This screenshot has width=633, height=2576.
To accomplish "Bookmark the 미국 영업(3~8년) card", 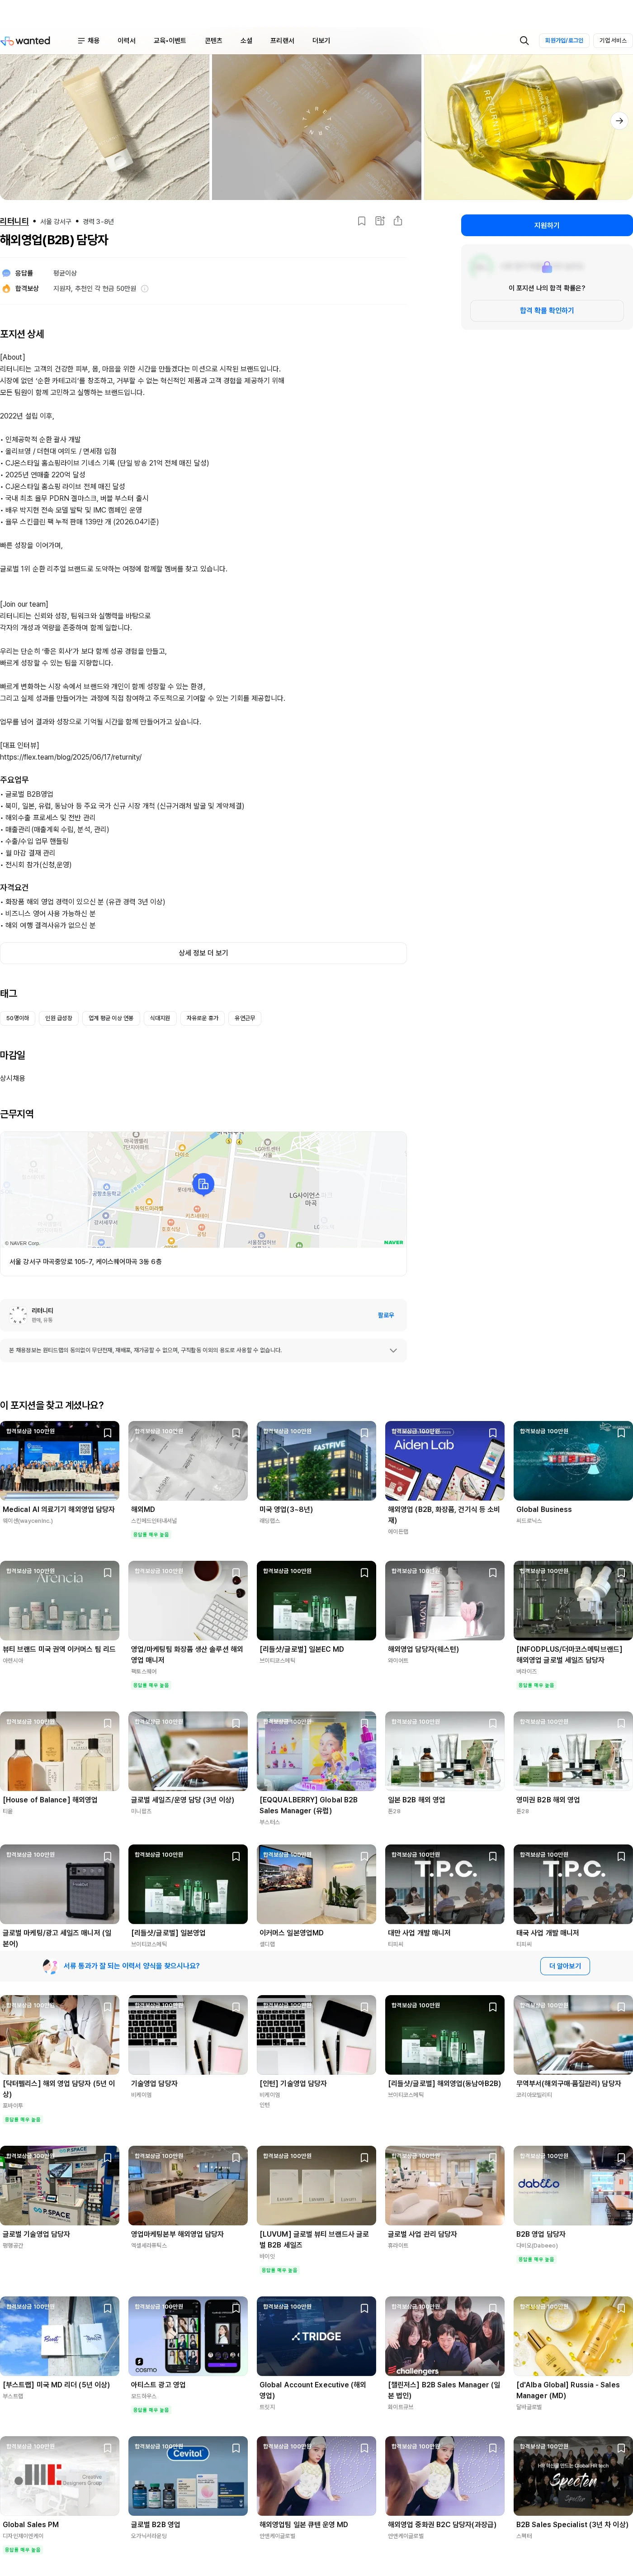I will pyautogui.click(x=365, y=1433).
